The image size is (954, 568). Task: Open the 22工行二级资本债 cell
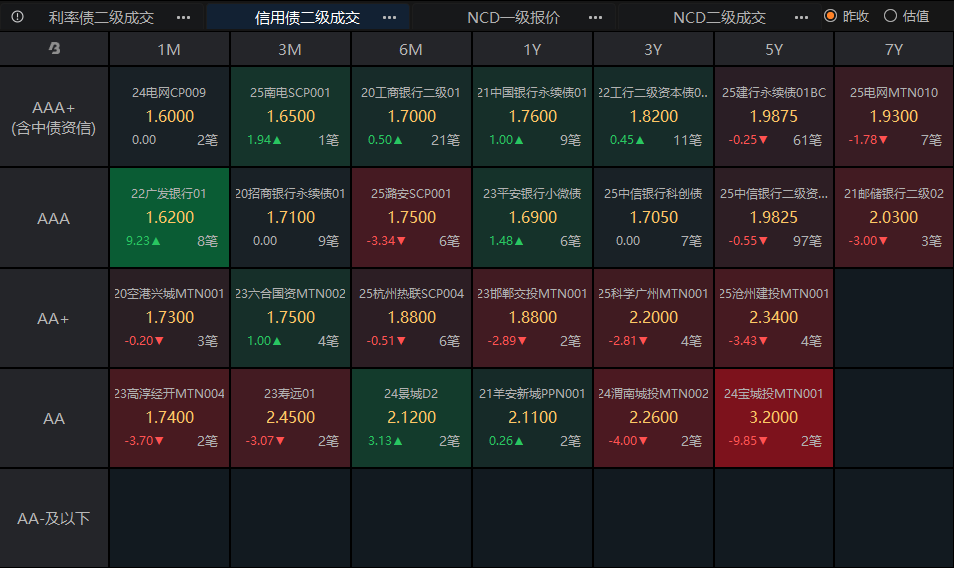[x=653, y=117]
